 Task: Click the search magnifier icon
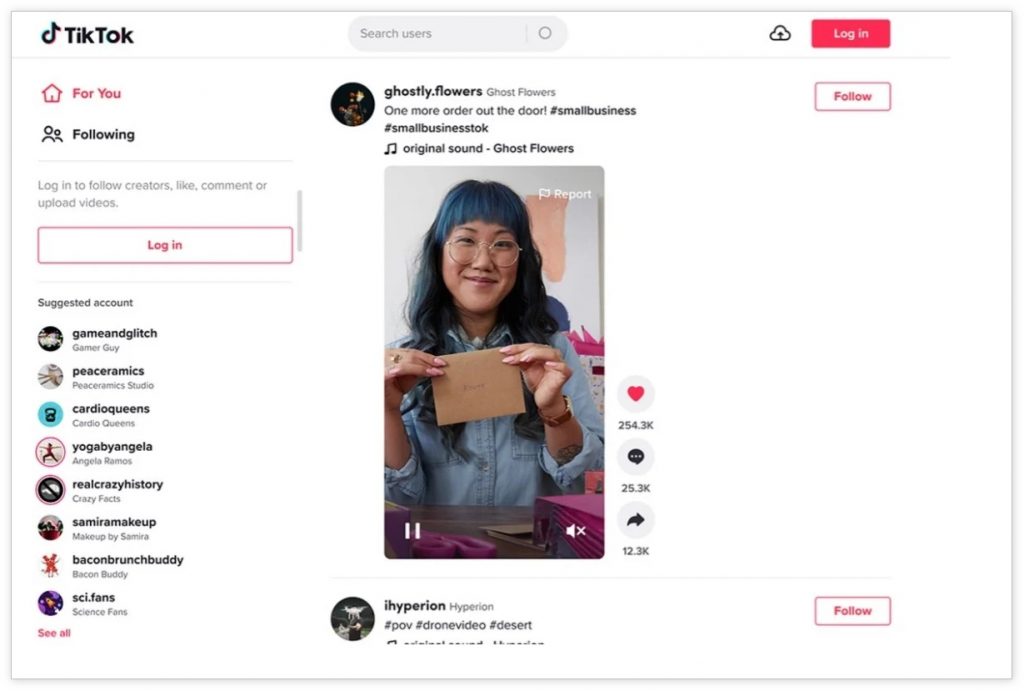pyautogui.click(x=545, y=33)
